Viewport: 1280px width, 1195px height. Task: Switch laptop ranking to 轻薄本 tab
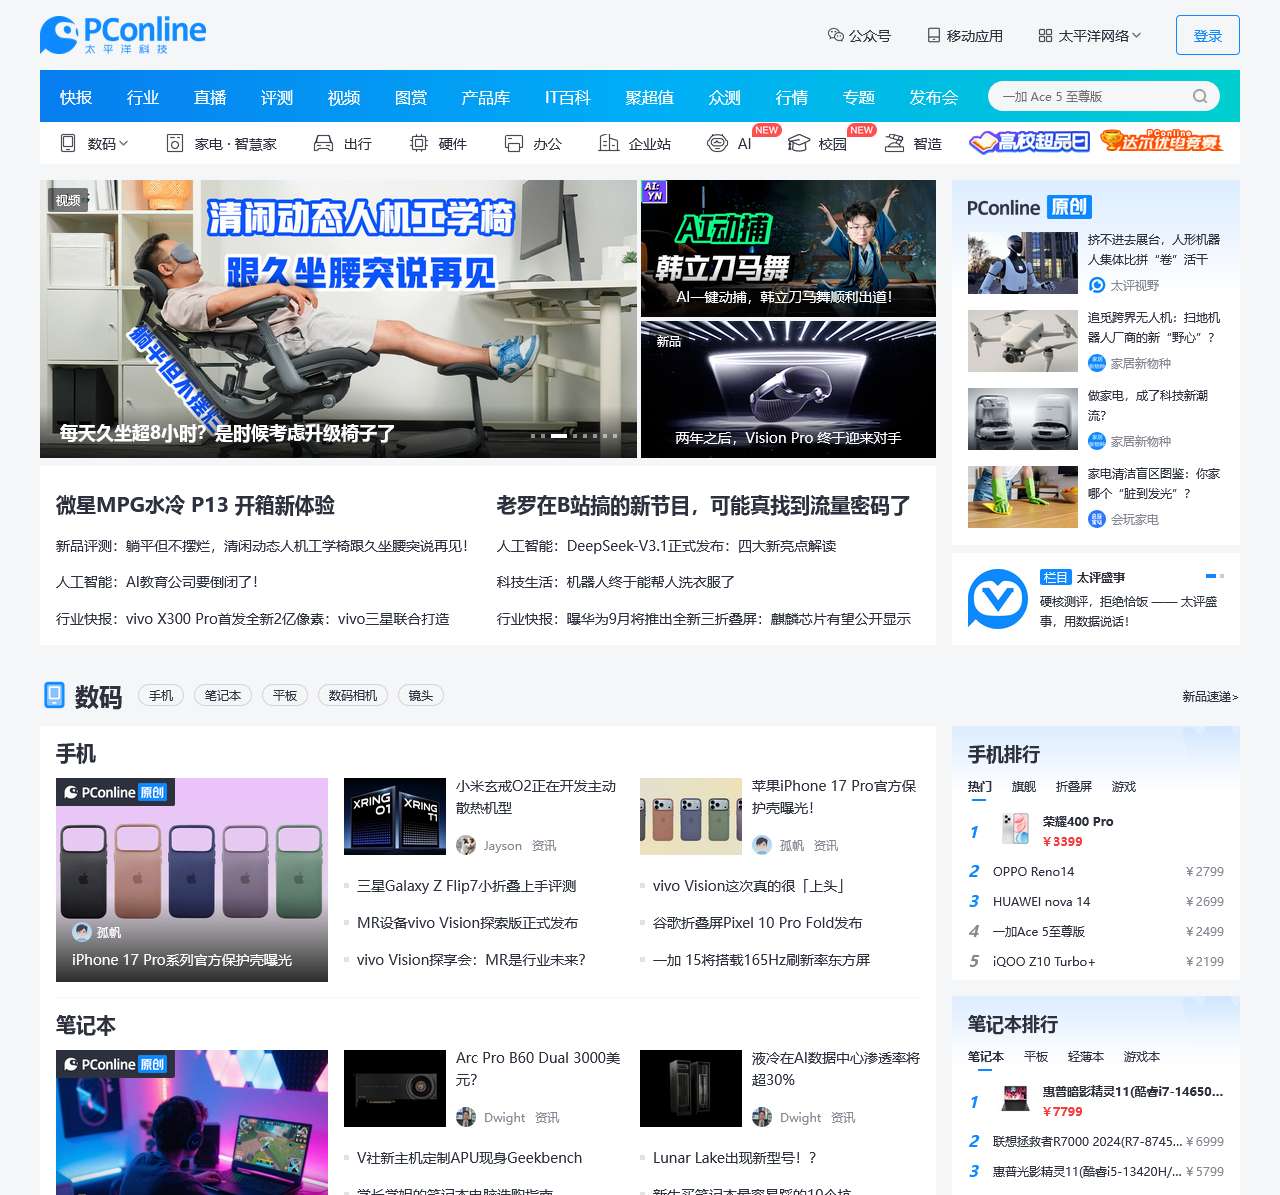point(1086,1056)
